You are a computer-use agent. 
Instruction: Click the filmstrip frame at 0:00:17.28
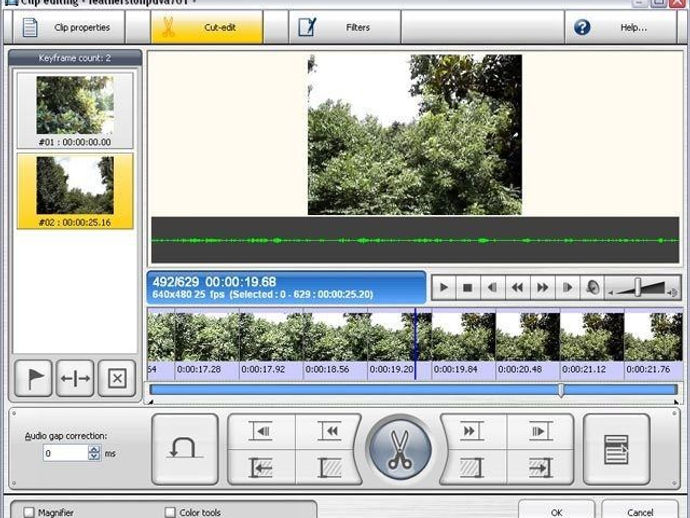207,337
